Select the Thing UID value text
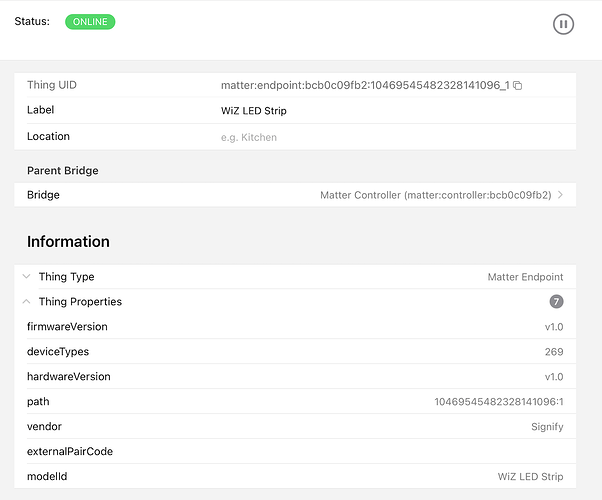602x500 pixels. pos(365,86)
